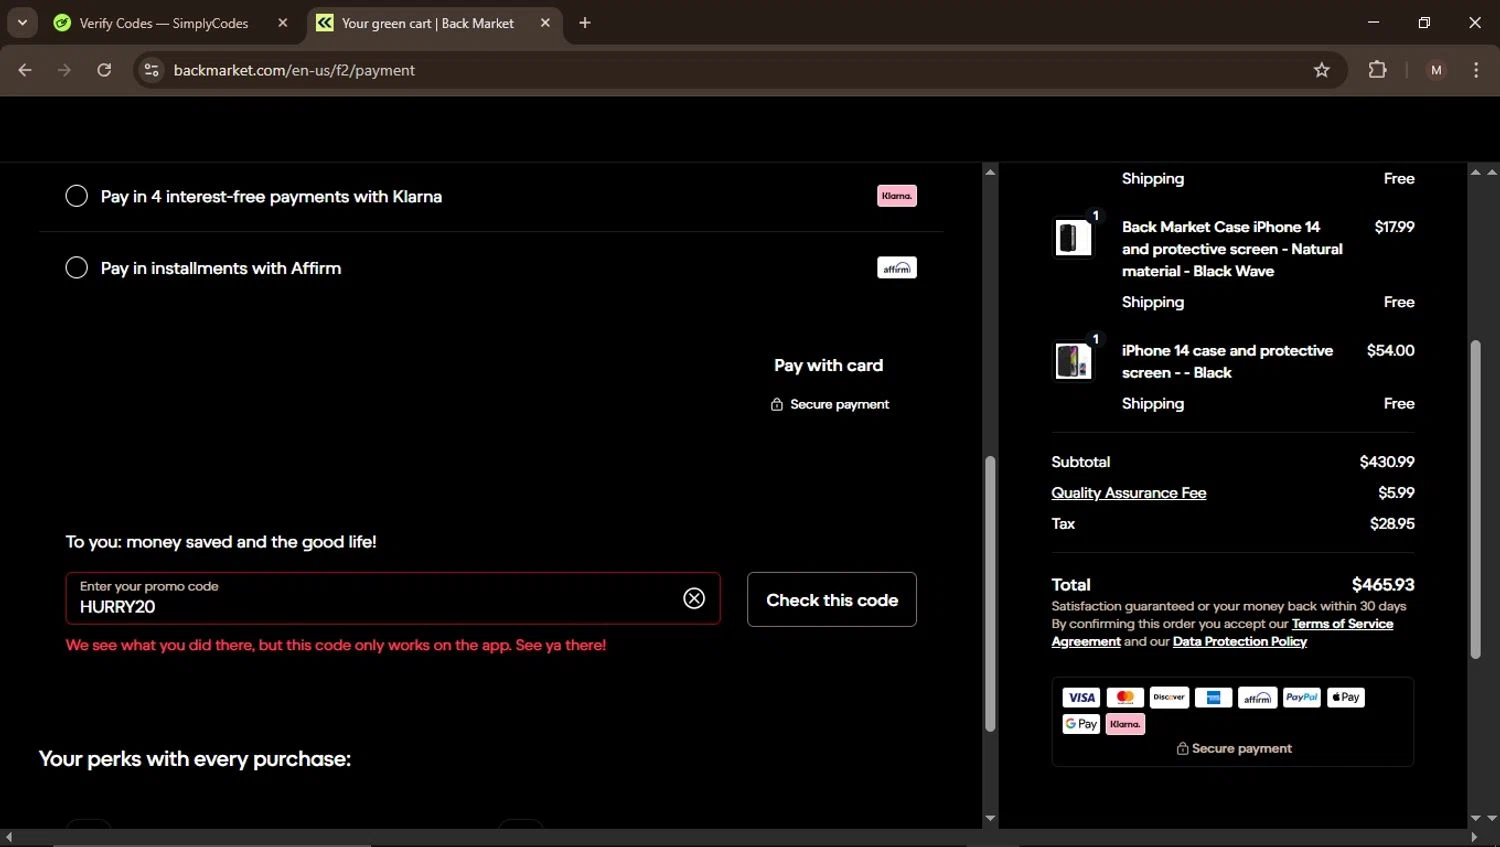
Task: Open the Quality Assurance Fee link
Action: point(1128,493)
